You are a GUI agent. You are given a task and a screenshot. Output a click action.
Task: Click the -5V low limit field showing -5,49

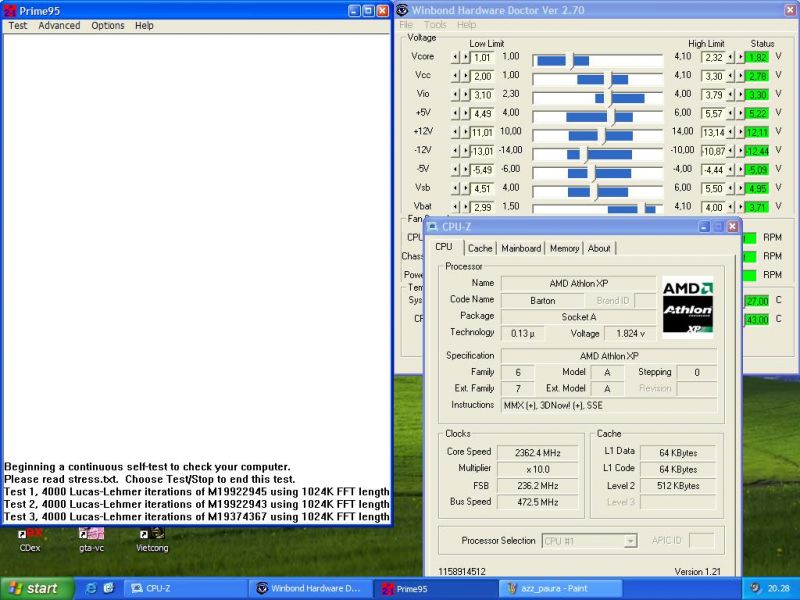482,170
